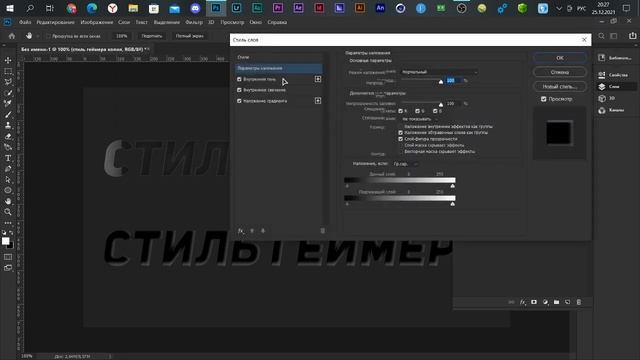Select the Ellipse shape tool
640x360 pixels.
tap(8, 190)
